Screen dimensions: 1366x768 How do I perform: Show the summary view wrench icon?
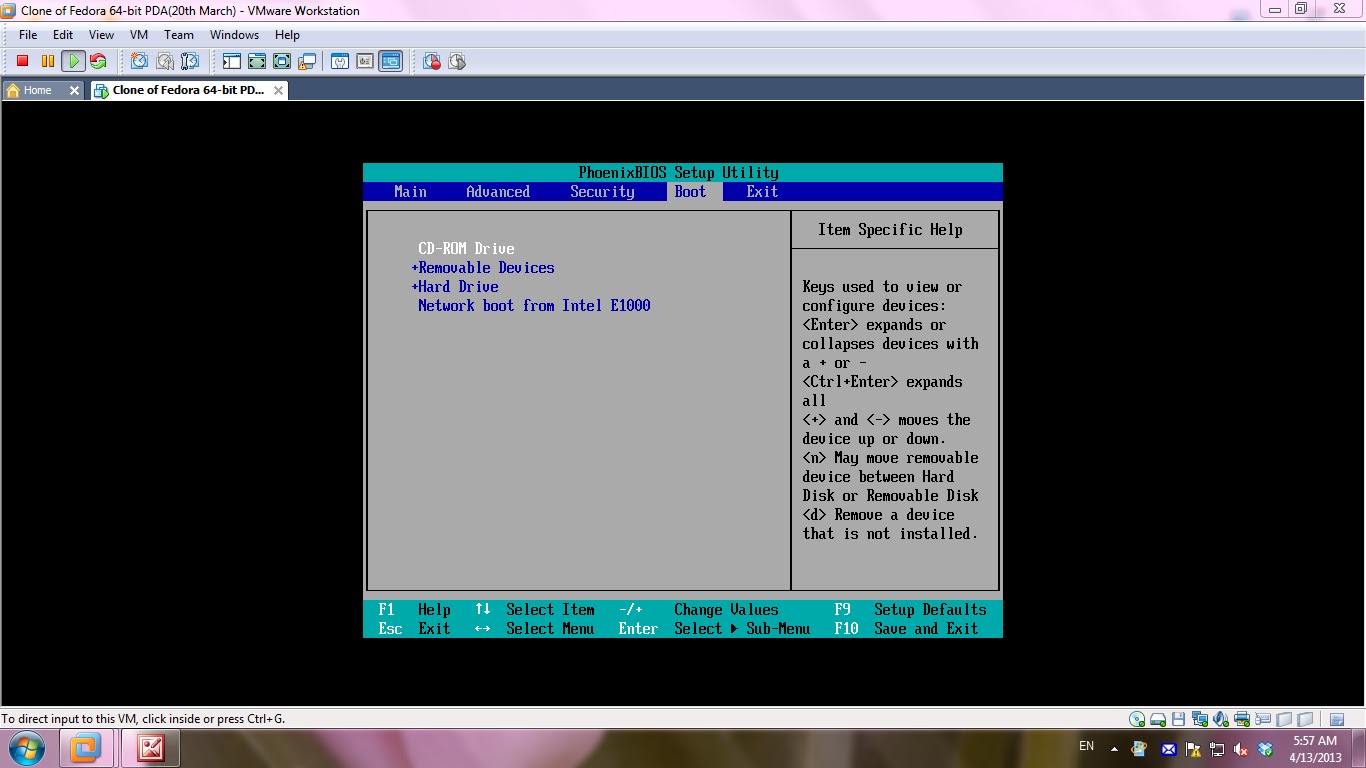(340, 62)
